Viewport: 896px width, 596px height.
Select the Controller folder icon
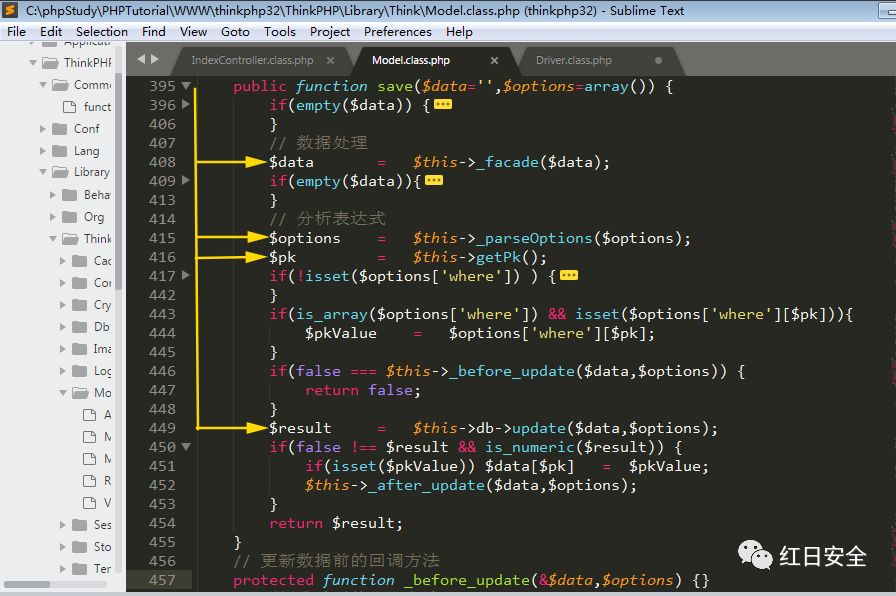click(x=80, y=282)
